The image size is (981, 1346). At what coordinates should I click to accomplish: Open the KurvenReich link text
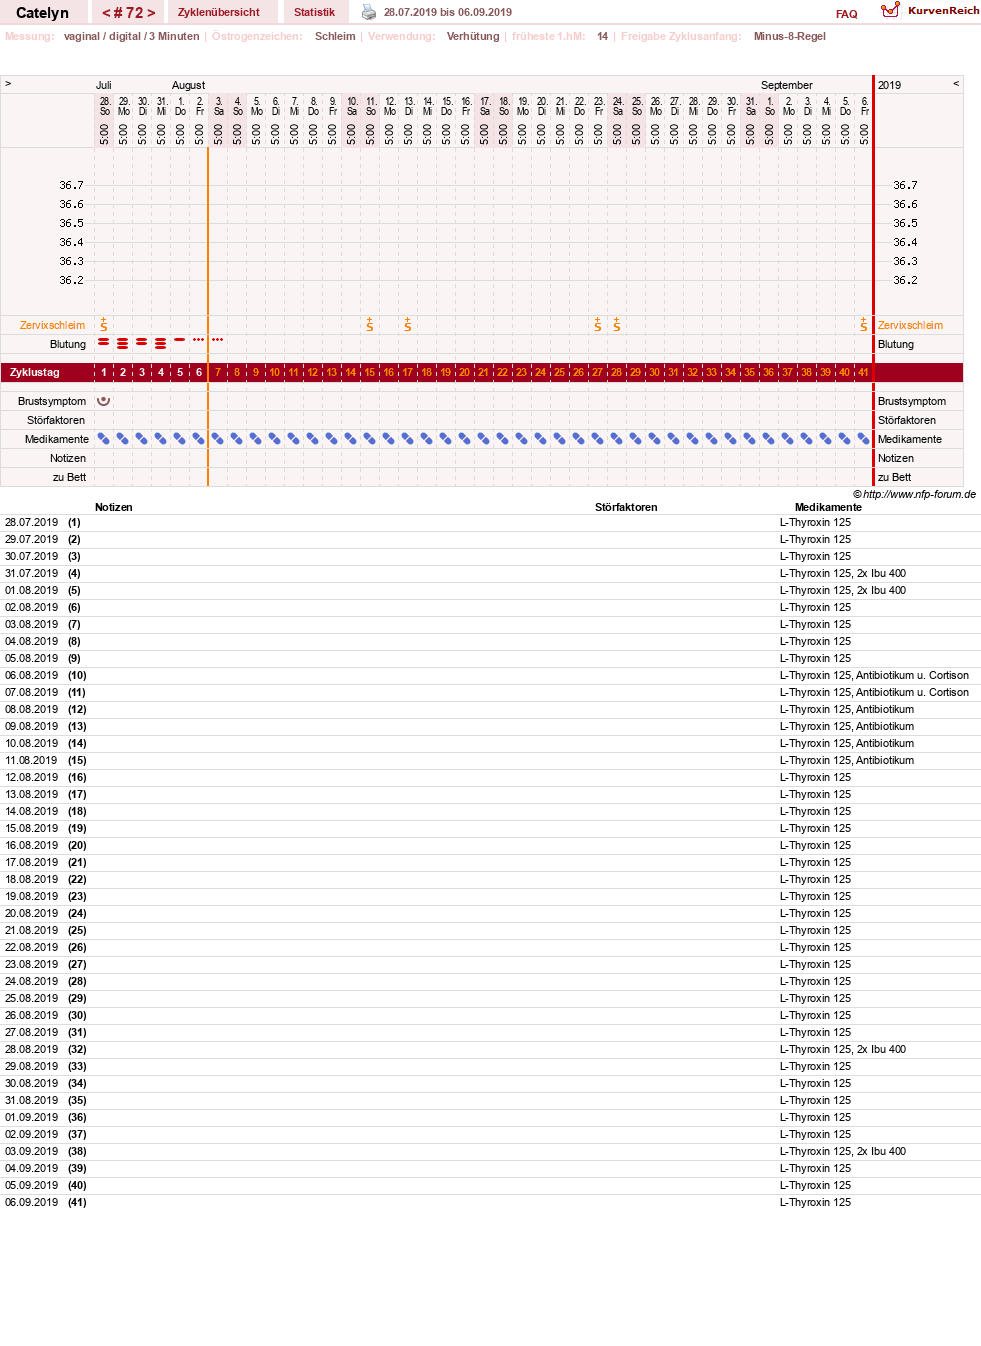pyautogui.click(x=944, y=10)
